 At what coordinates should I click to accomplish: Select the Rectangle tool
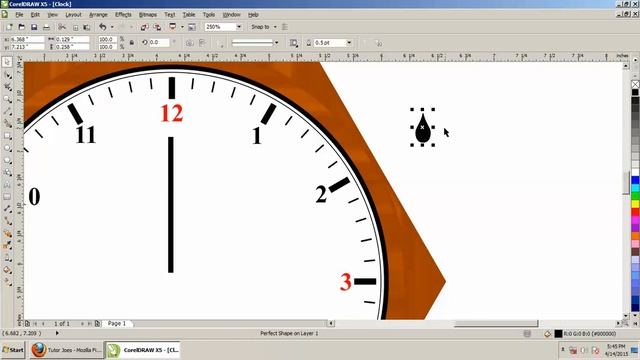point(7,136)
